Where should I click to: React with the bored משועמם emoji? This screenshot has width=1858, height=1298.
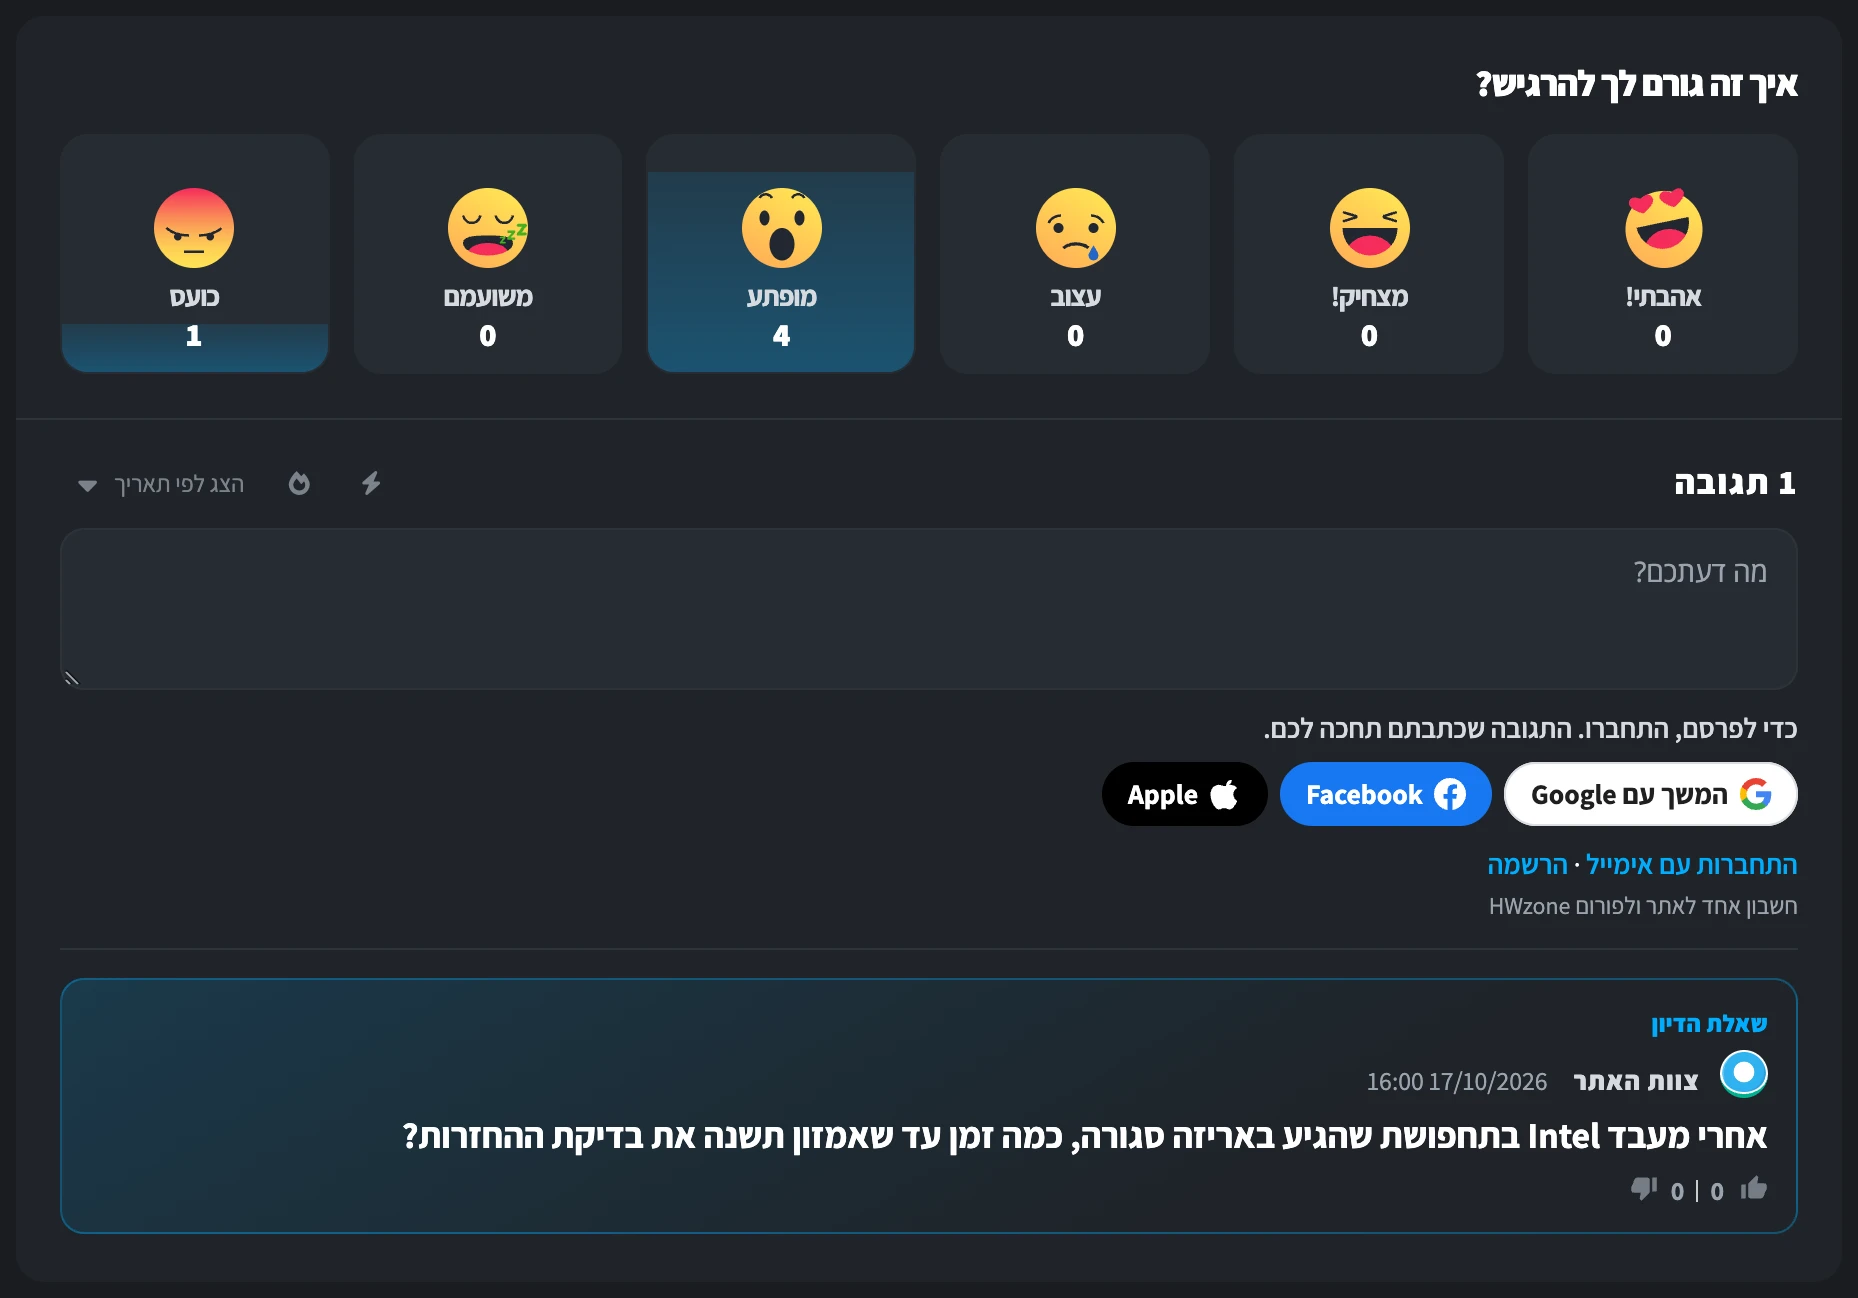pos(488,254)
